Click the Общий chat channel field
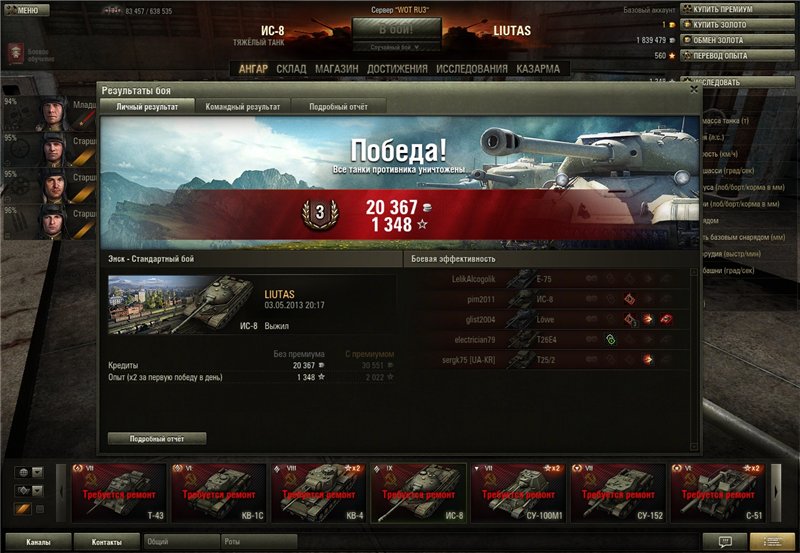The height and width of the screenshot is (553, 800). (182, 541)
